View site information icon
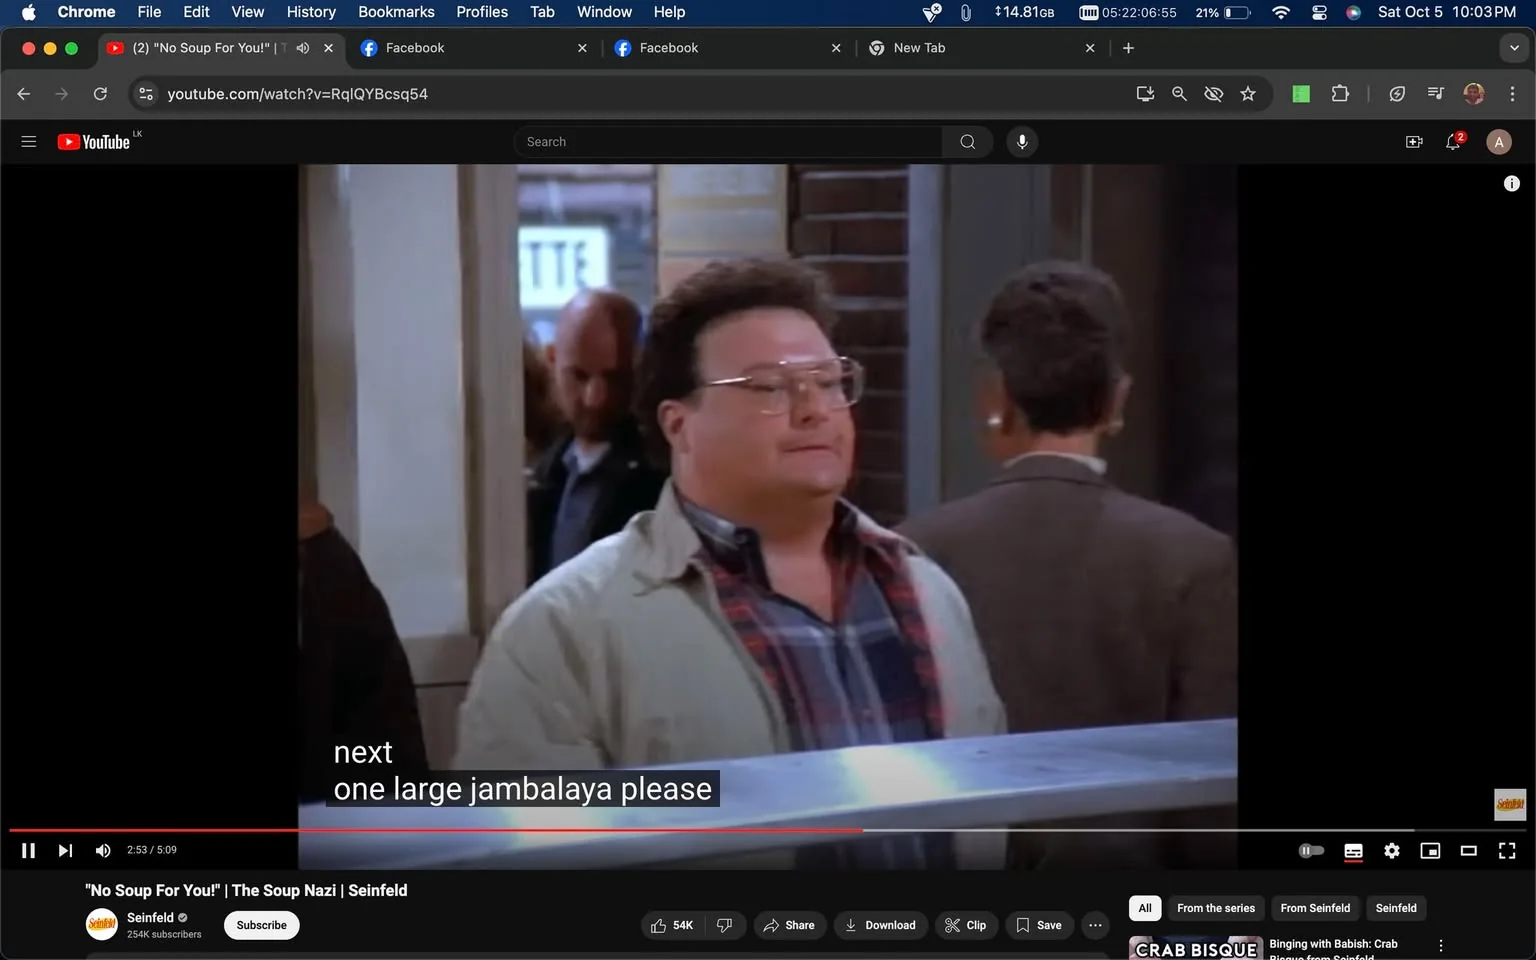The width and height of the screenshot is (1536, 960). point(146,94)
